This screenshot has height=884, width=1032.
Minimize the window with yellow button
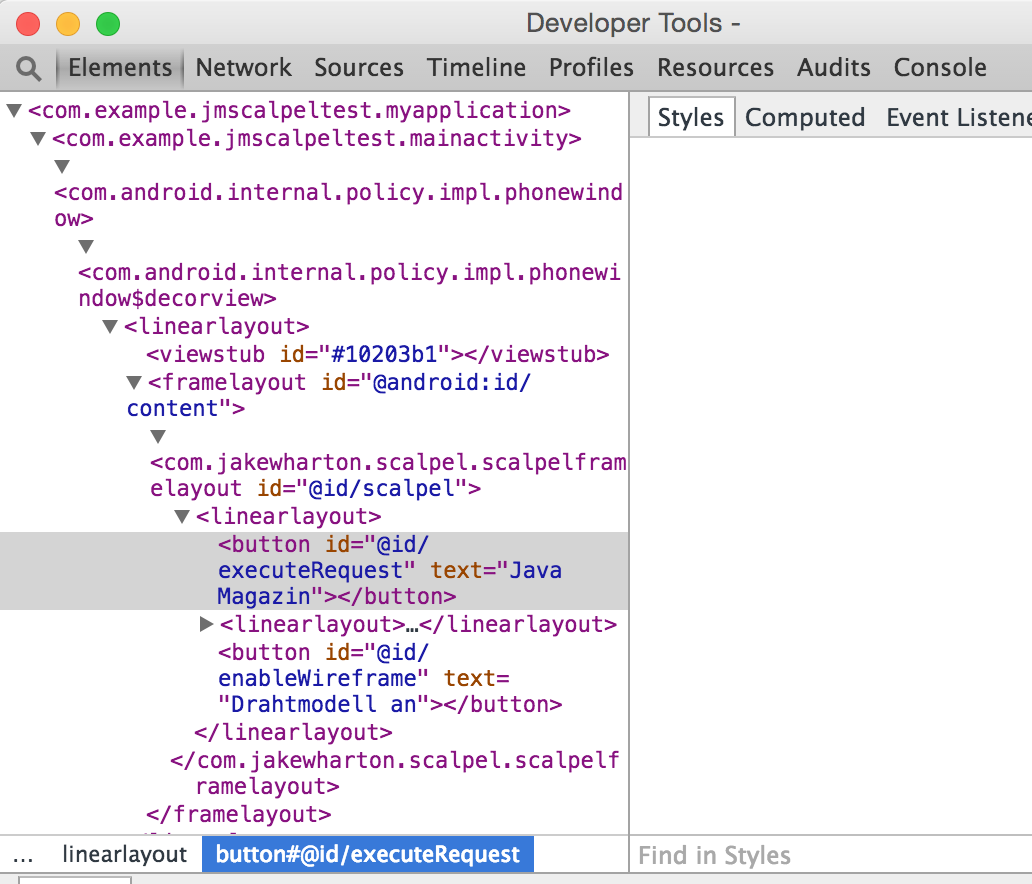pyautogui.click(x=68, y=24)
